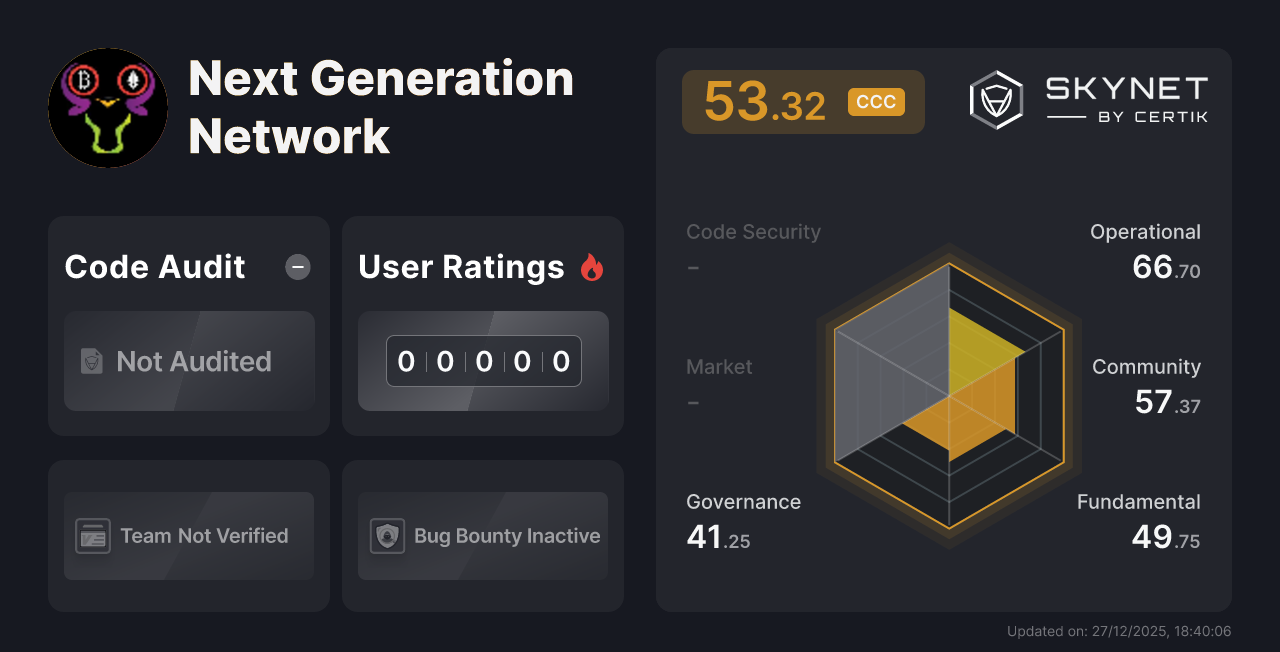Image resolution: width=1280 pixels, height=652 pixels.
Task: Switch to the Operational metric view
Action: (x=1145, y=231)
